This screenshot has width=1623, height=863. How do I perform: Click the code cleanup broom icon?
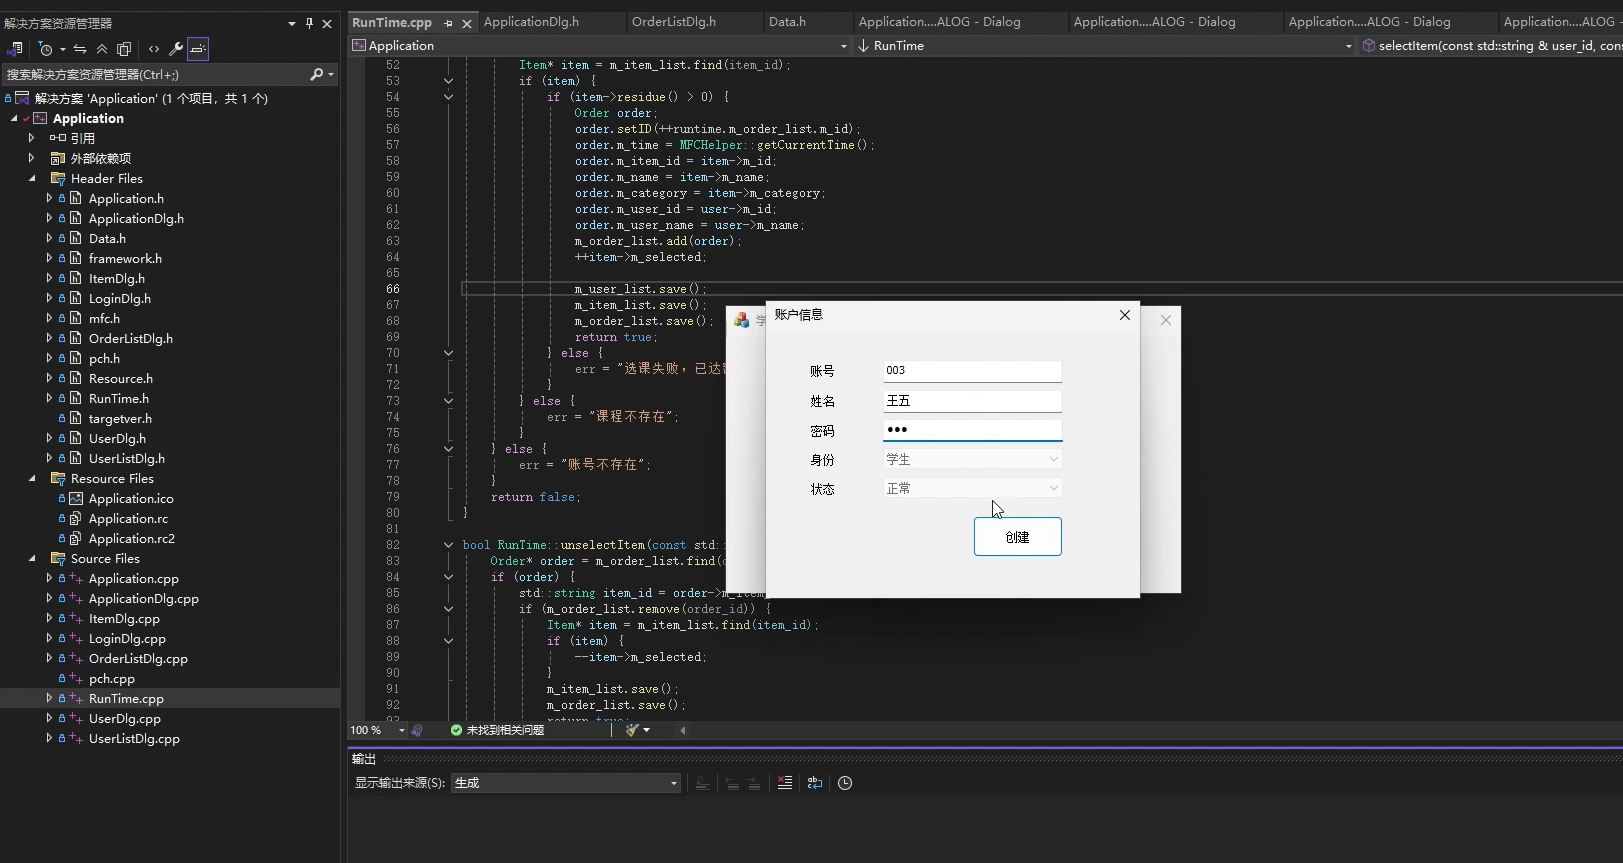pos(632,730)
